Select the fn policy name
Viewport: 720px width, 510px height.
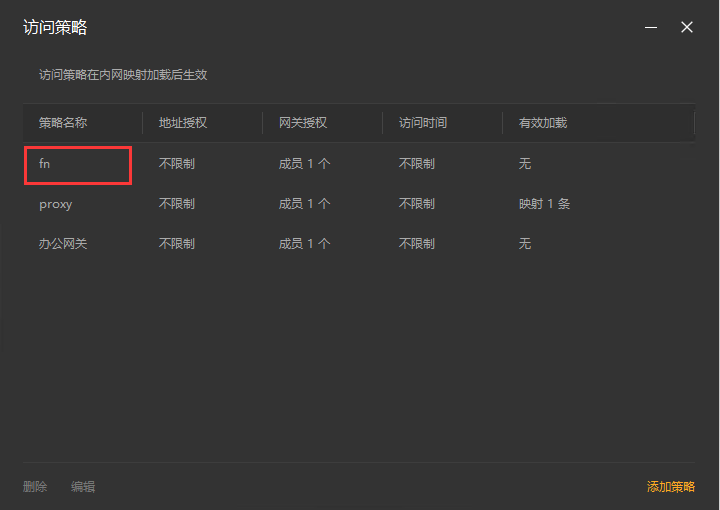tap(45, 163)
